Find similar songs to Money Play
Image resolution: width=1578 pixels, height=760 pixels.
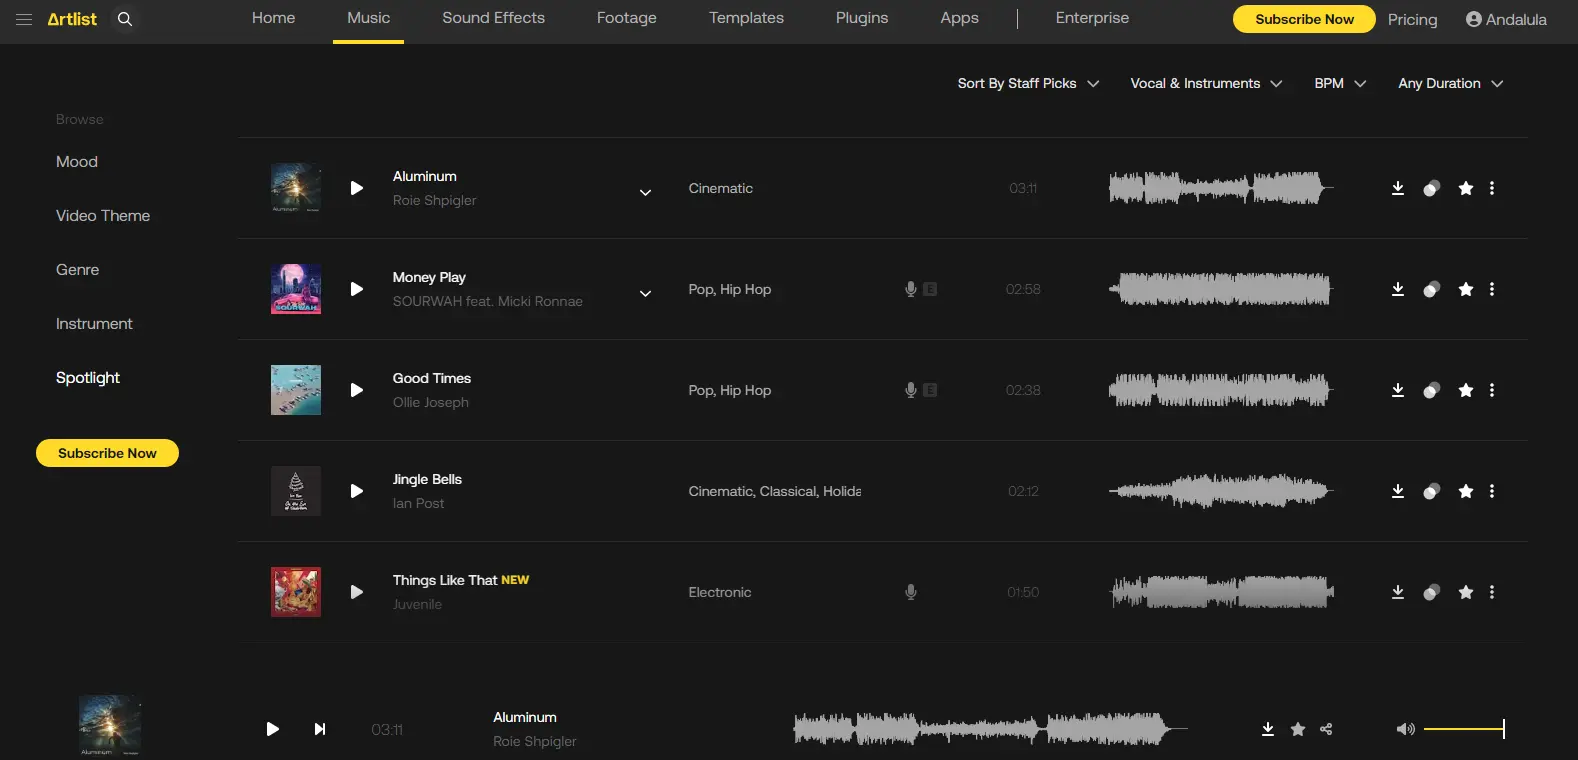1432,289
